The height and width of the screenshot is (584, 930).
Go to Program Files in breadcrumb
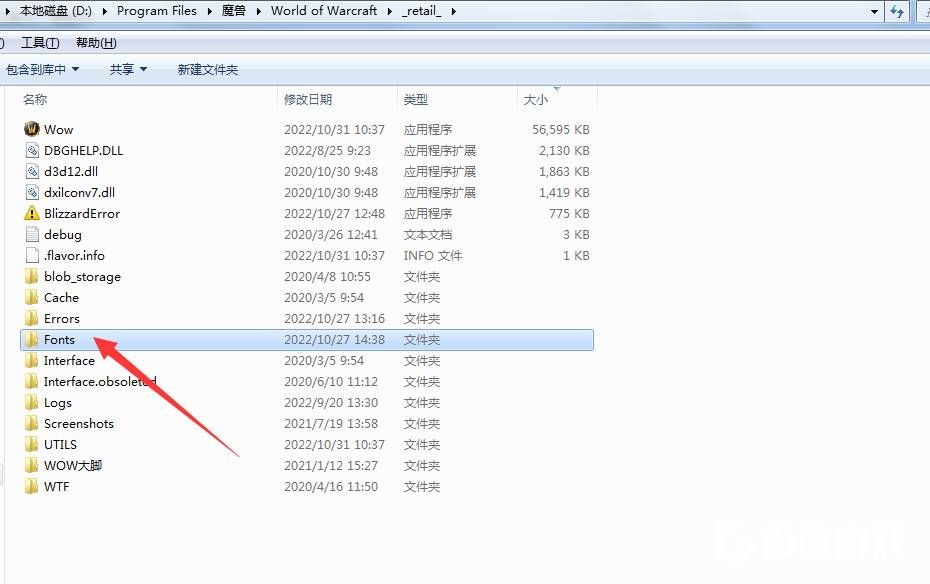pos(157,11)
